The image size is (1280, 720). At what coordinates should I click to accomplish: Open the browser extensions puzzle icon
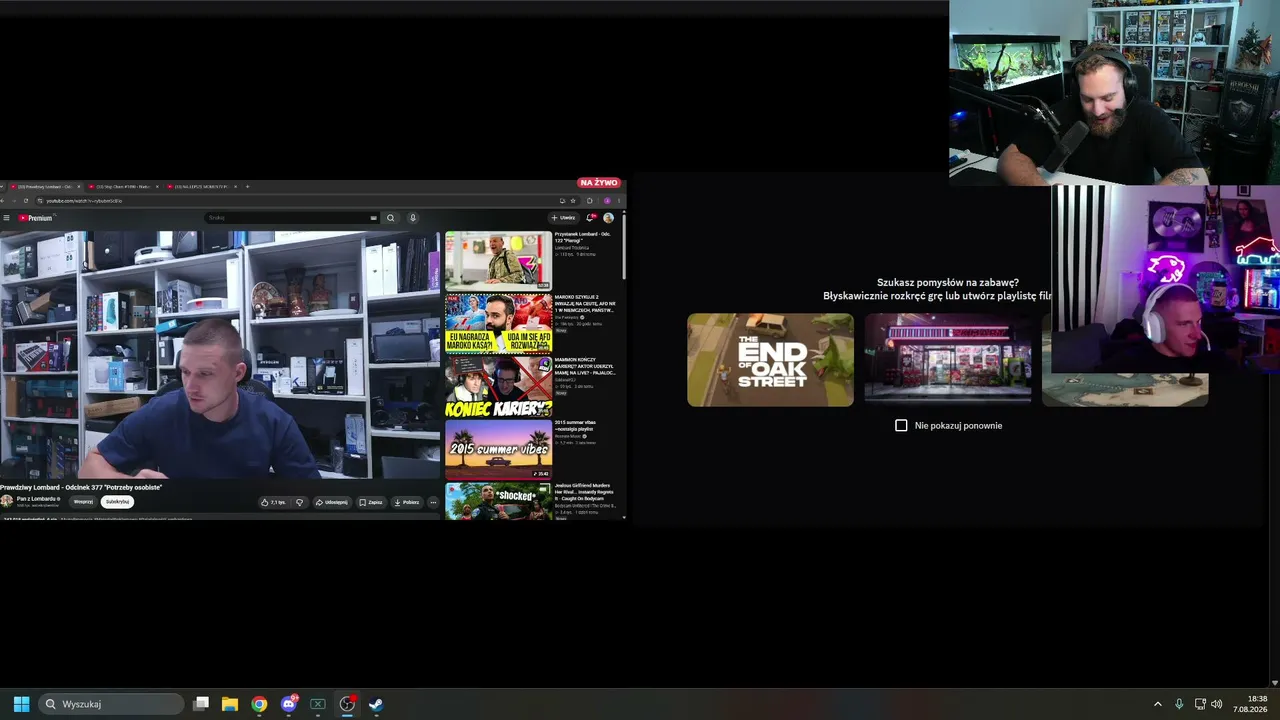click(590, 201)
